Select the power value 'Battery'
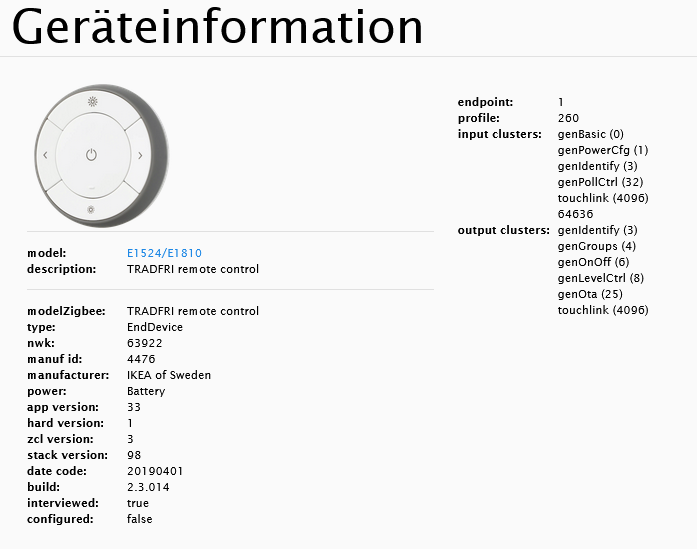Viewport: 697px width, 549px height. 146,391
